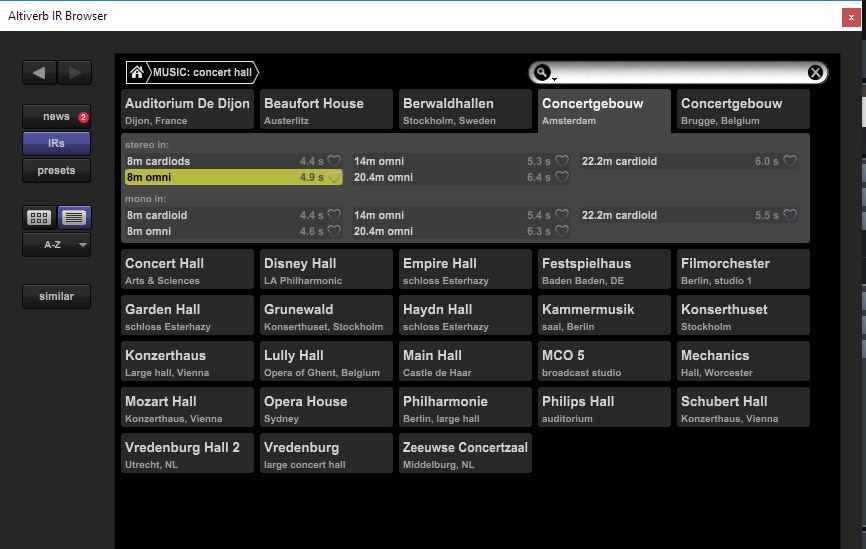866x549 pixels.
Task: Expand Concert Hall Arts & Sciences
Action: 187,270
